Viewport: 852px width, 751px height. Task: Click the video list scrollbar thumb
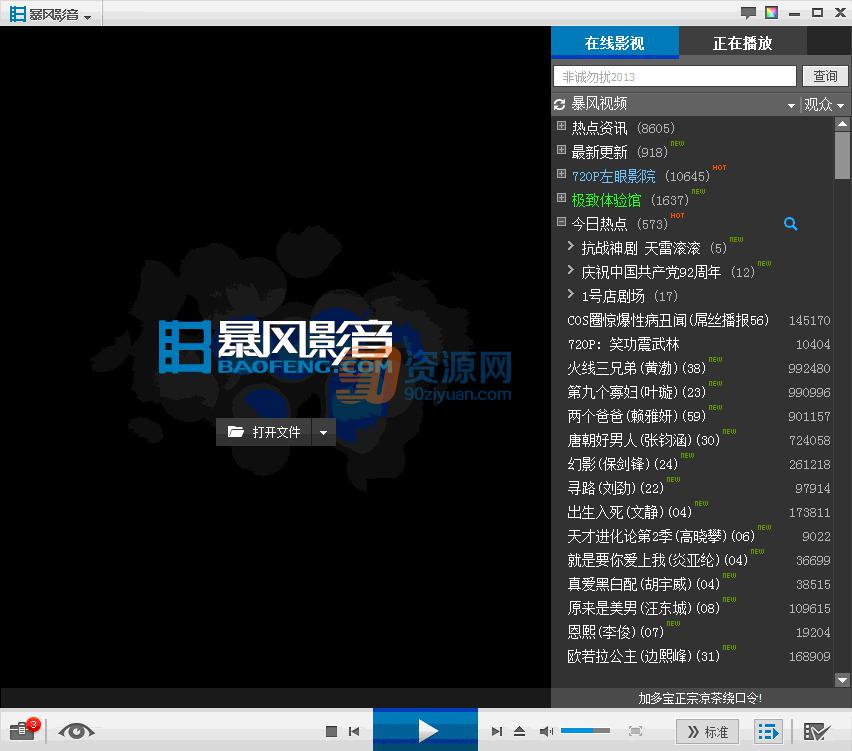[842, 155]
